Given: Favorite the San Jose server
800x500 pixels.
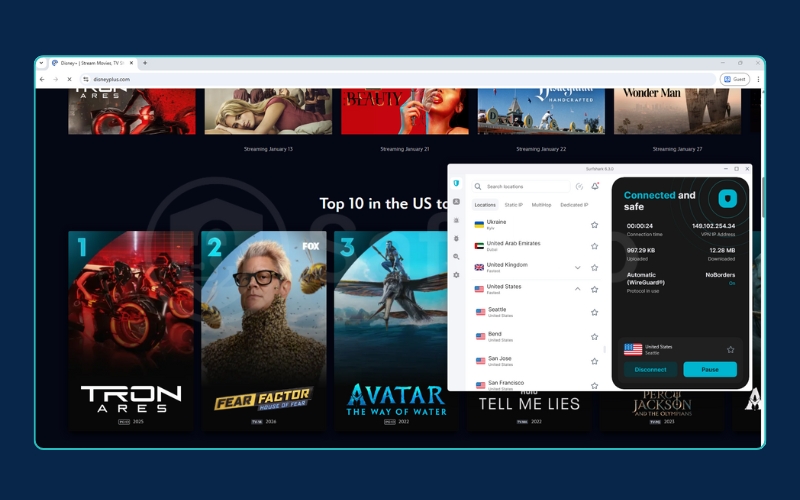Looking at the screenshot, I should tap(594, 361).
